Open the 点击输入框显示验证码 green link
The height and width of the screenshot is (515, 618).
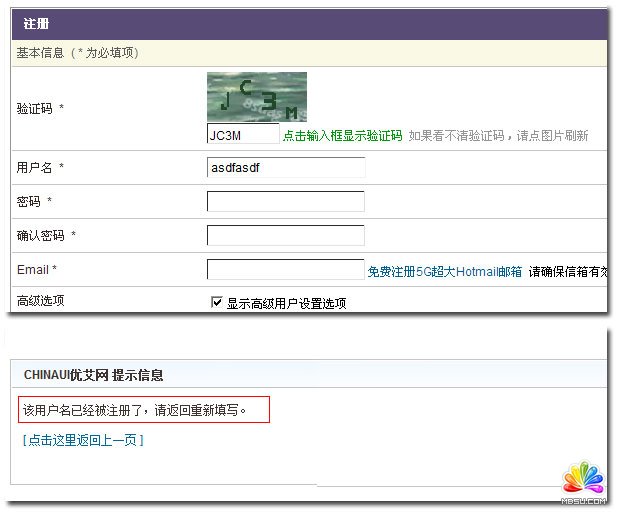point(342,136)
